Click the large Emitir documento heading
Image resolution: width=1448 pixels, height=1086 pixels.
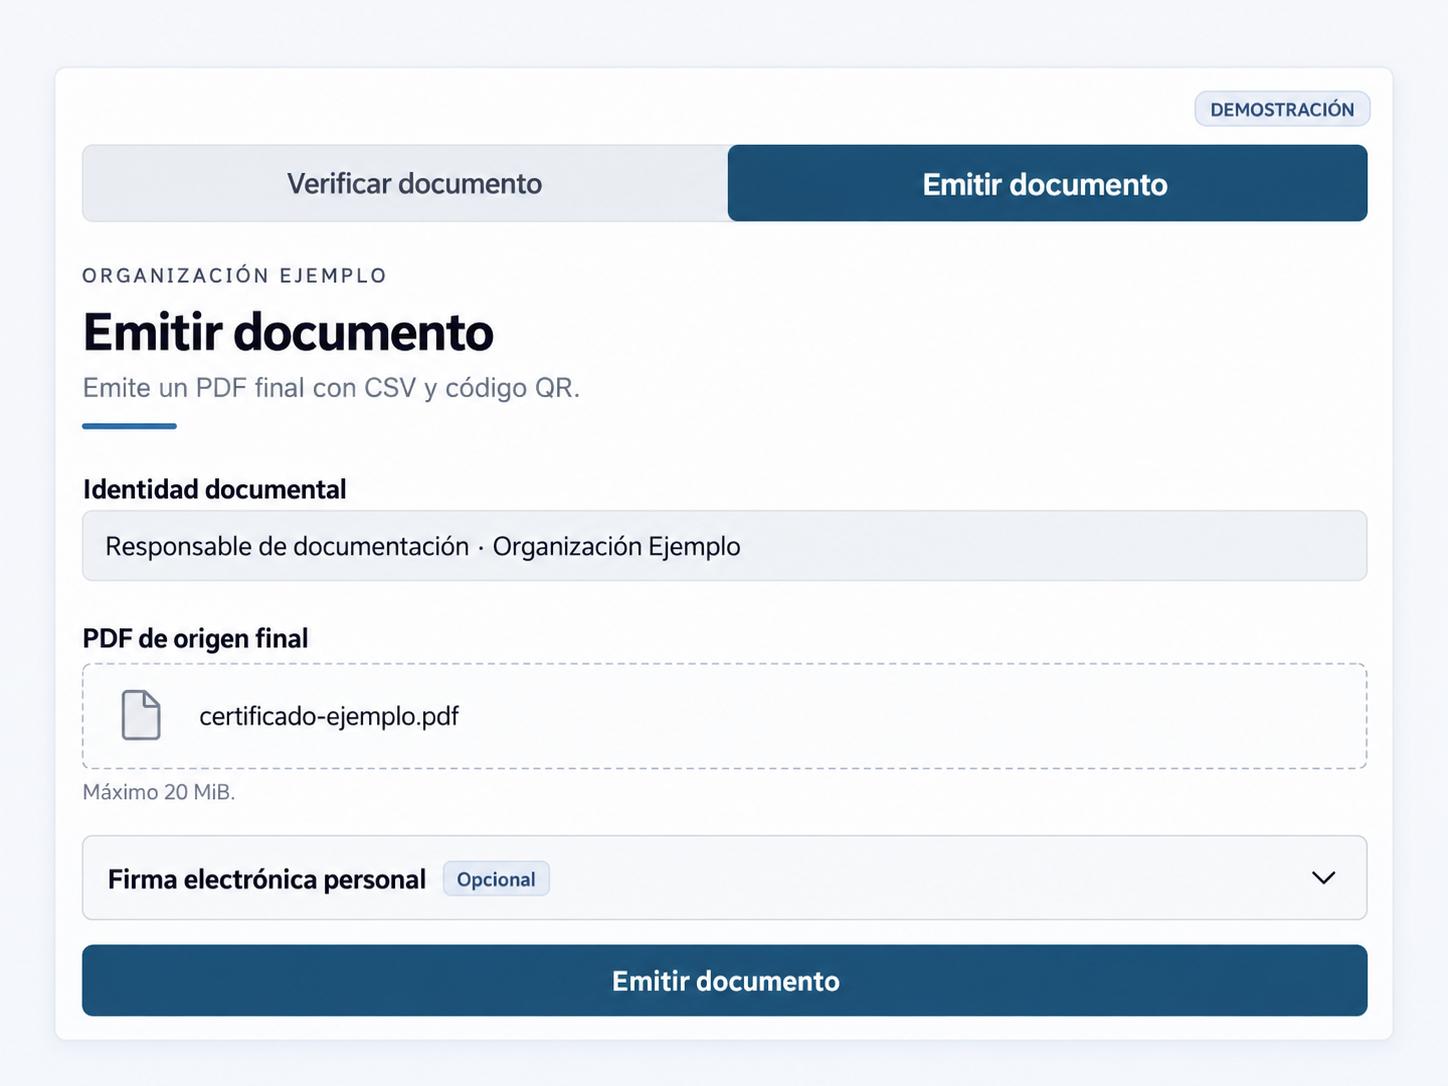tap(288, 332)
